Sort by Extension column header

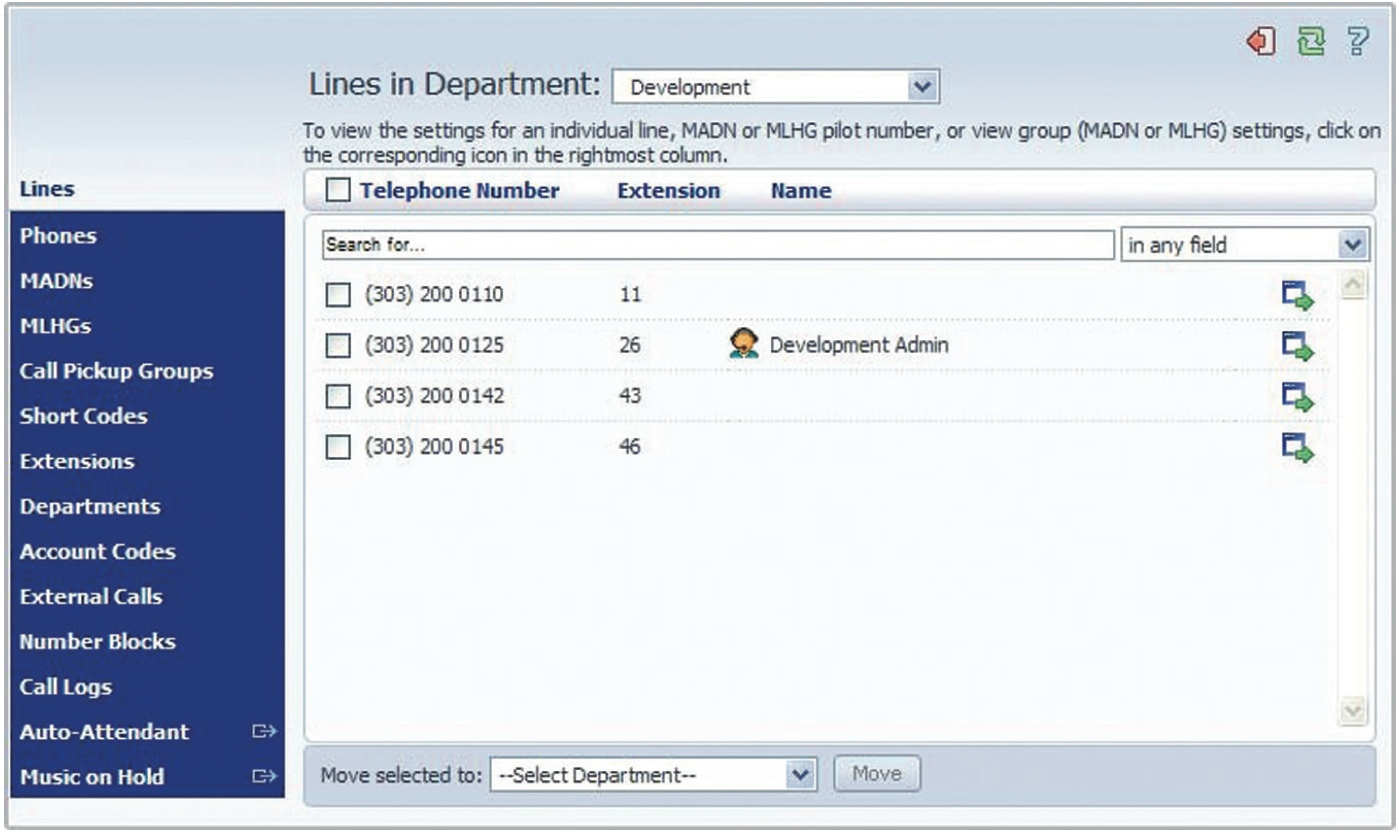click(669, 190)
